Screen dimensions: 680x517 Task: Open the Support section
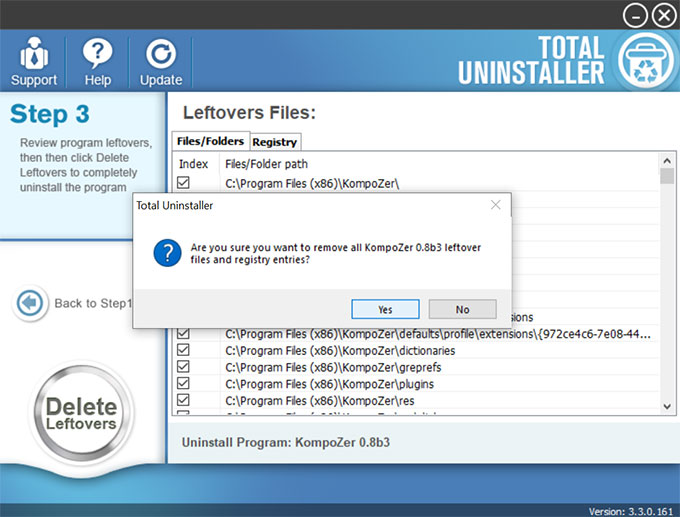pyautogui.click(x=33, y=61)
